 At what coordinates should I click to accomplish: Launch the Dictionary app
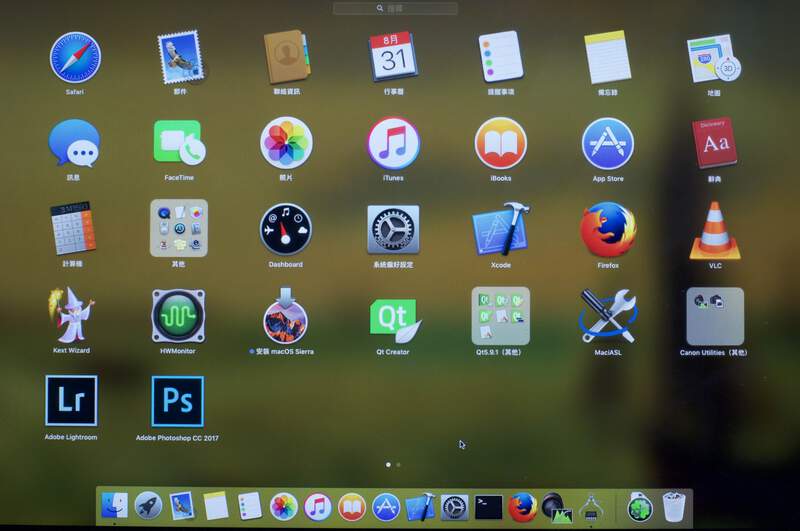pyautogui.click(x=714, y=144)
